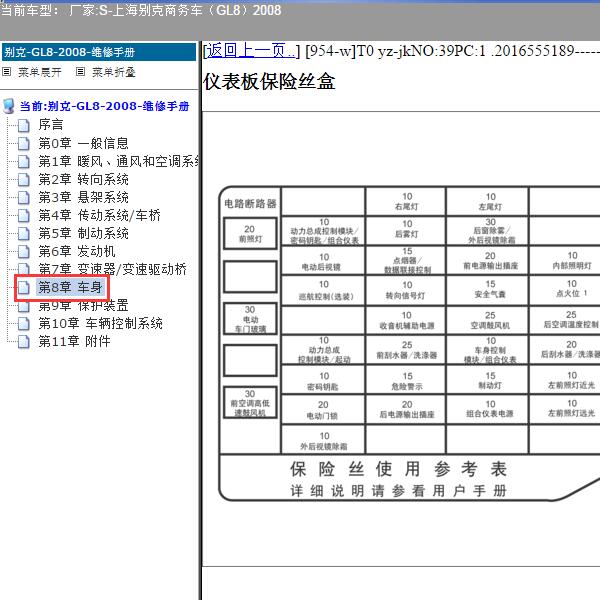600x600 pixels.
Task: Click the 20 前电源输出插座 fuse cell
Action: click(488, 261)
